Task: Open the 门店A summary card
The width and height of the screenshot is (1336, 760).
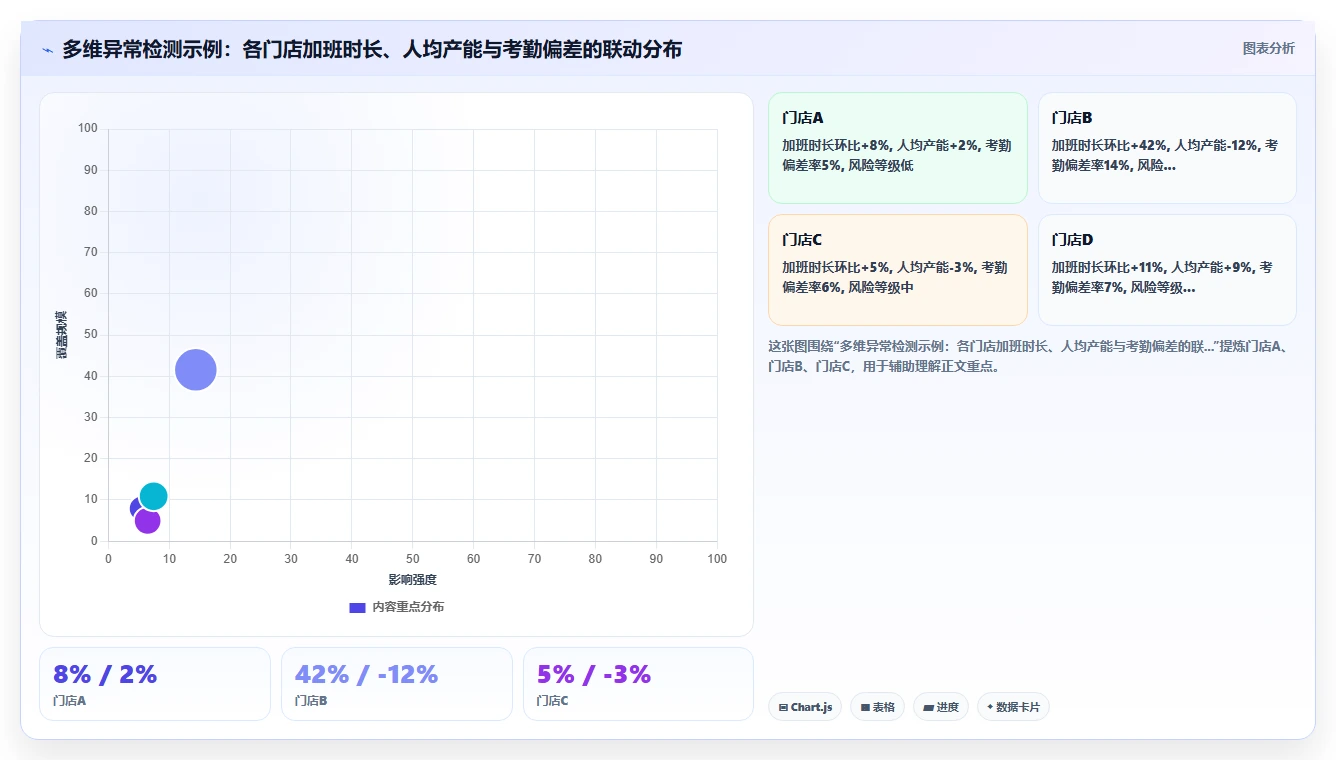Action: 897,148
